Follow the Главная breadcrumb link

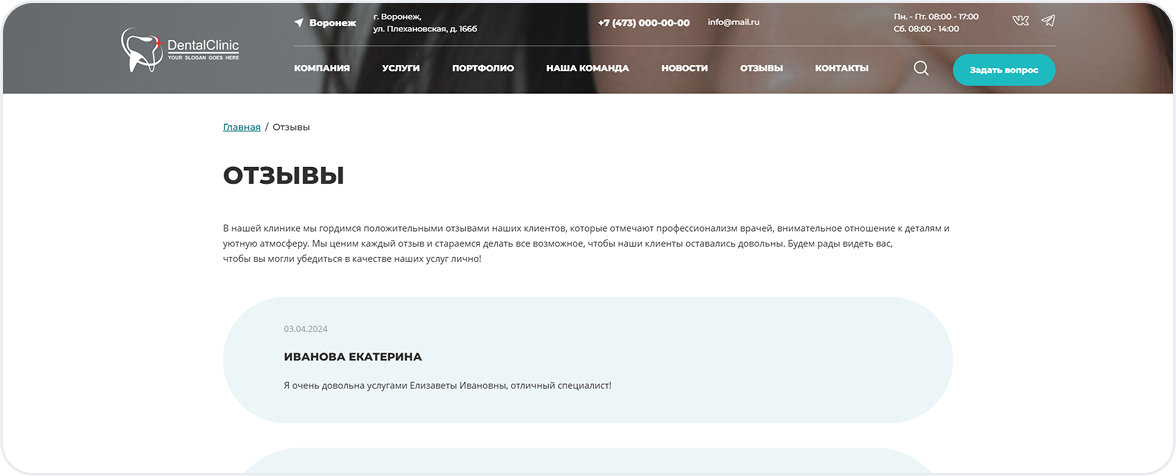(241, 128)
